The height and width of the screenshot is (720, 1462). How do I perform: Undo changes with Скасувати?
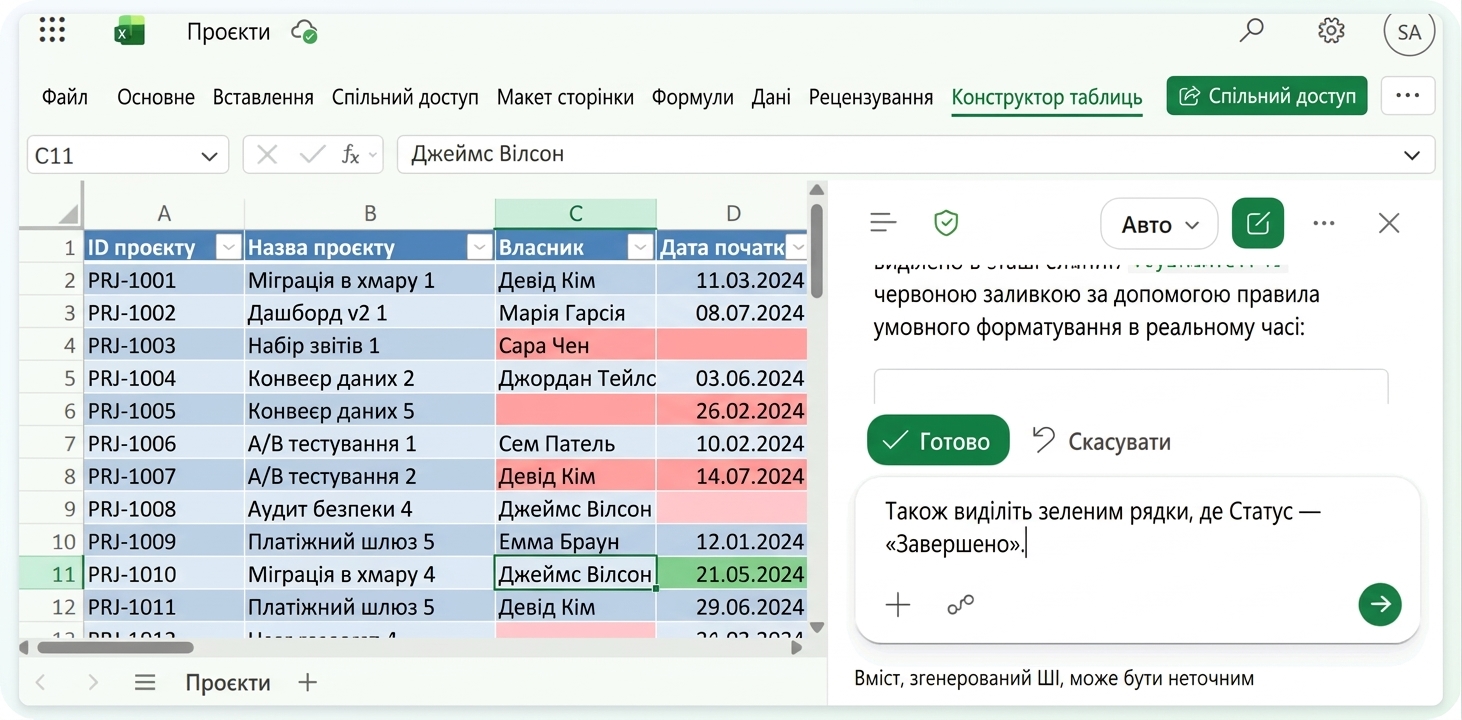tap(1101, 441)
